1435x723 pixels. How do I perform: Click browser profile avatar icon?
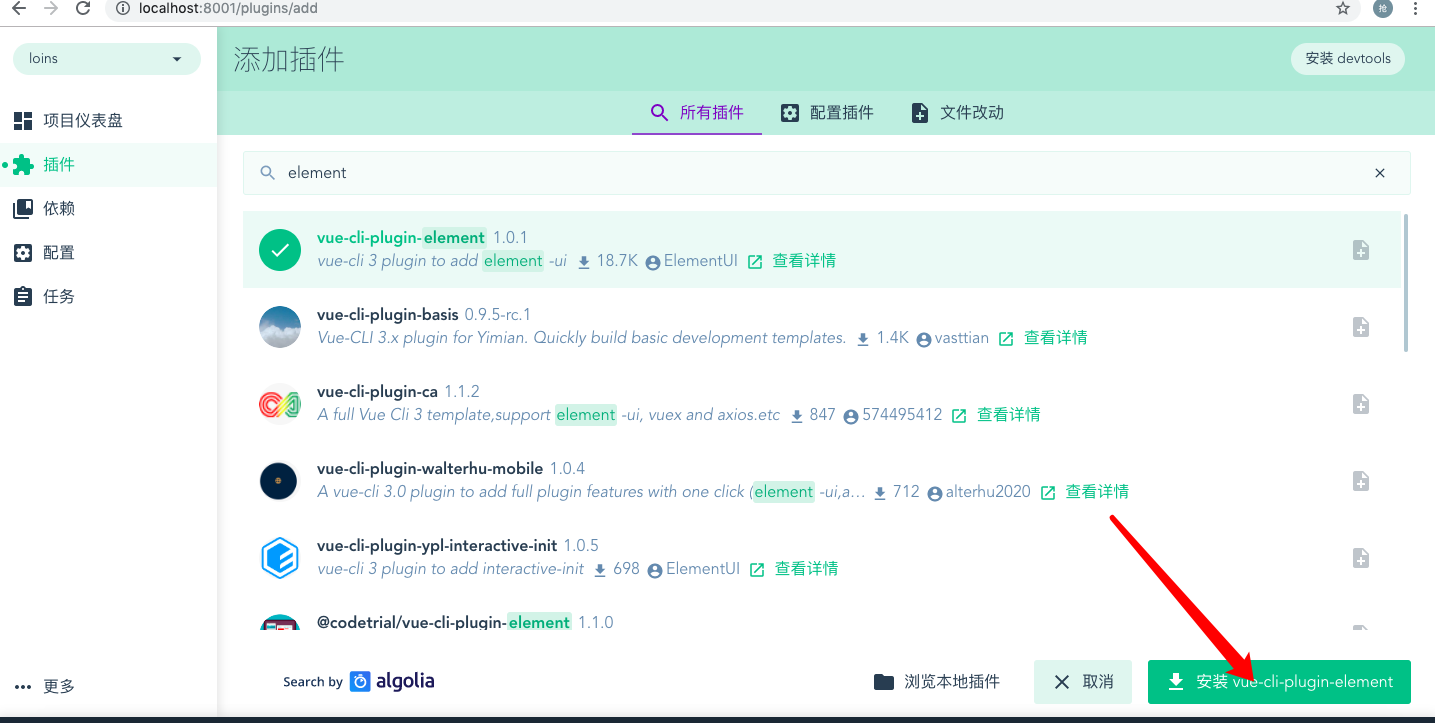click(1382, 8)
